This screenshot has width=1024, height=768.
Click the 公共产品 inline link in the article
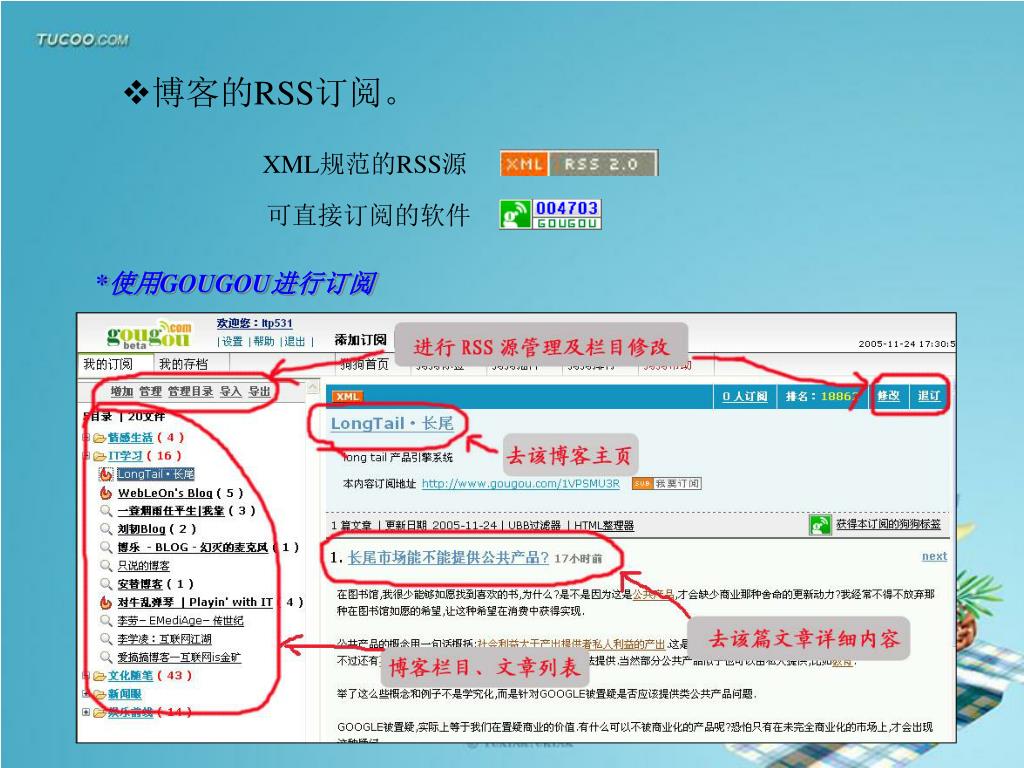click(653, 594)
